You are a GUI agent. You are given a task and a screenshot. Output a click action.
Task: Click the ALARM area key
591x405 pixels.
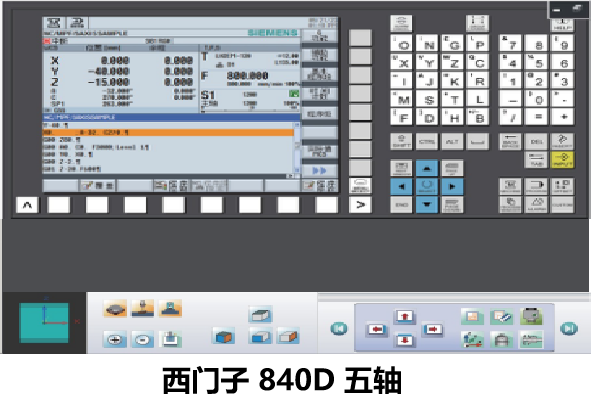(536, 205)
